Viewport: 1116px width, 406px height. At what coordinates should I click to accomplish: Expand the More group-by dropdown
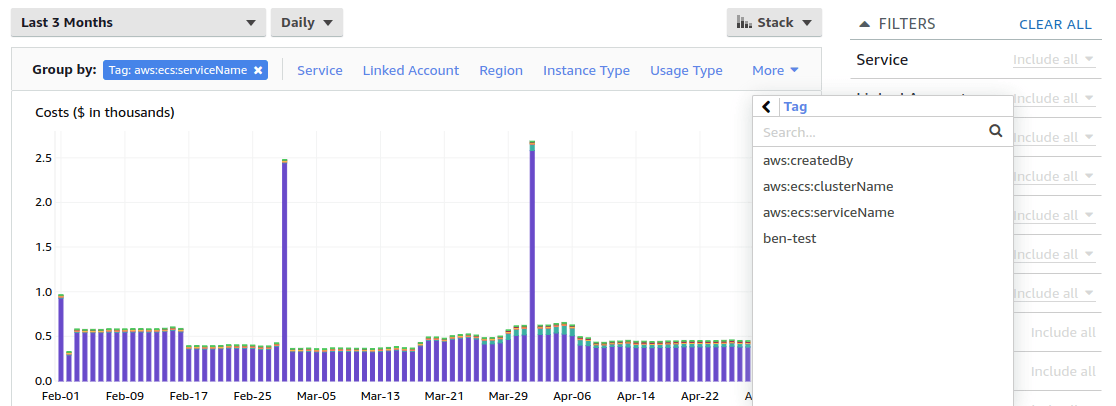point(776,71)
